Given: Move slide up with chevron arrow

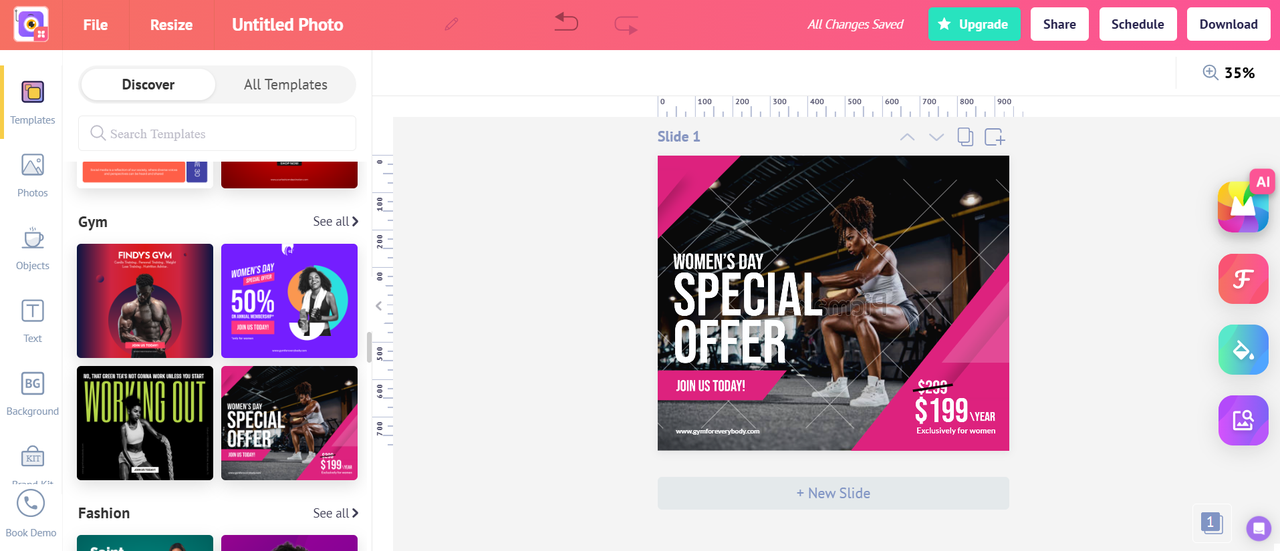Looking at the screenshot, I should [907, 137].
